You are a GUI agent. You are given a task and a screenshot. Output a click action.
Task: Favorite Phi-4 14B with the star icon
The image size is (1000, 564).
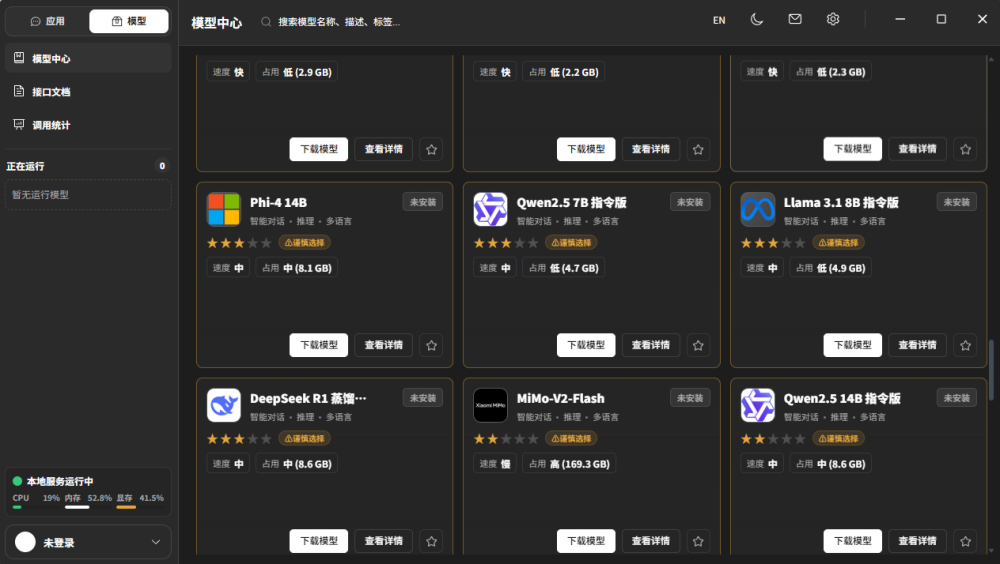coord(431,345)
